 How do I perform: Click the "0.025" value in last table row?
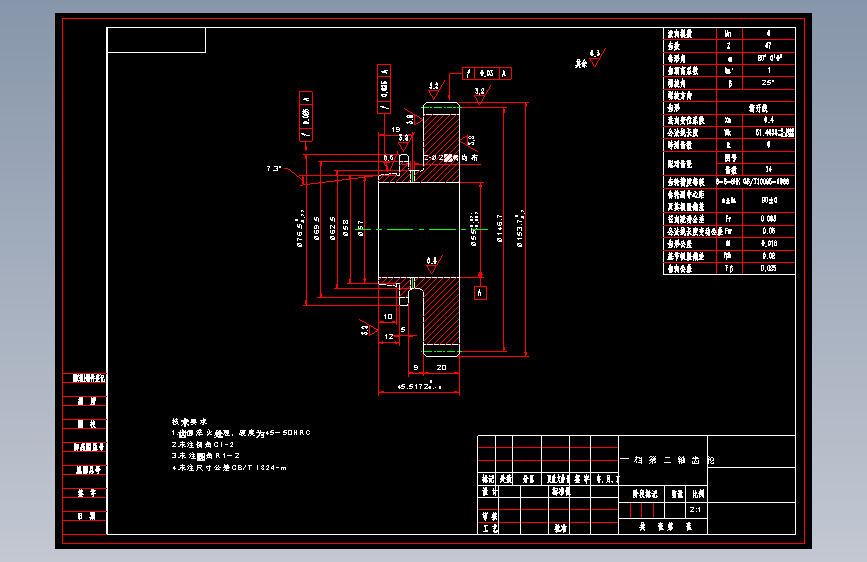(x=768, y=268)
